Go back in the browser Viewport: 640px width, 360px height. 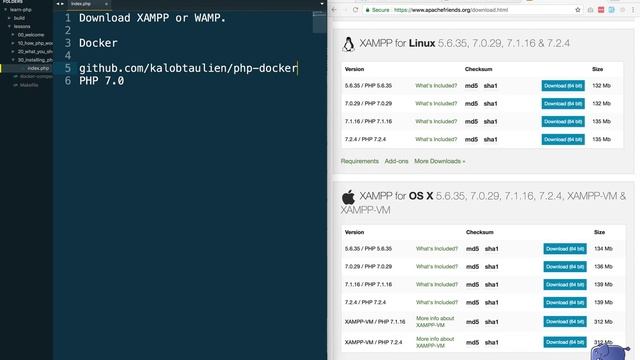[x=334, y=10]
